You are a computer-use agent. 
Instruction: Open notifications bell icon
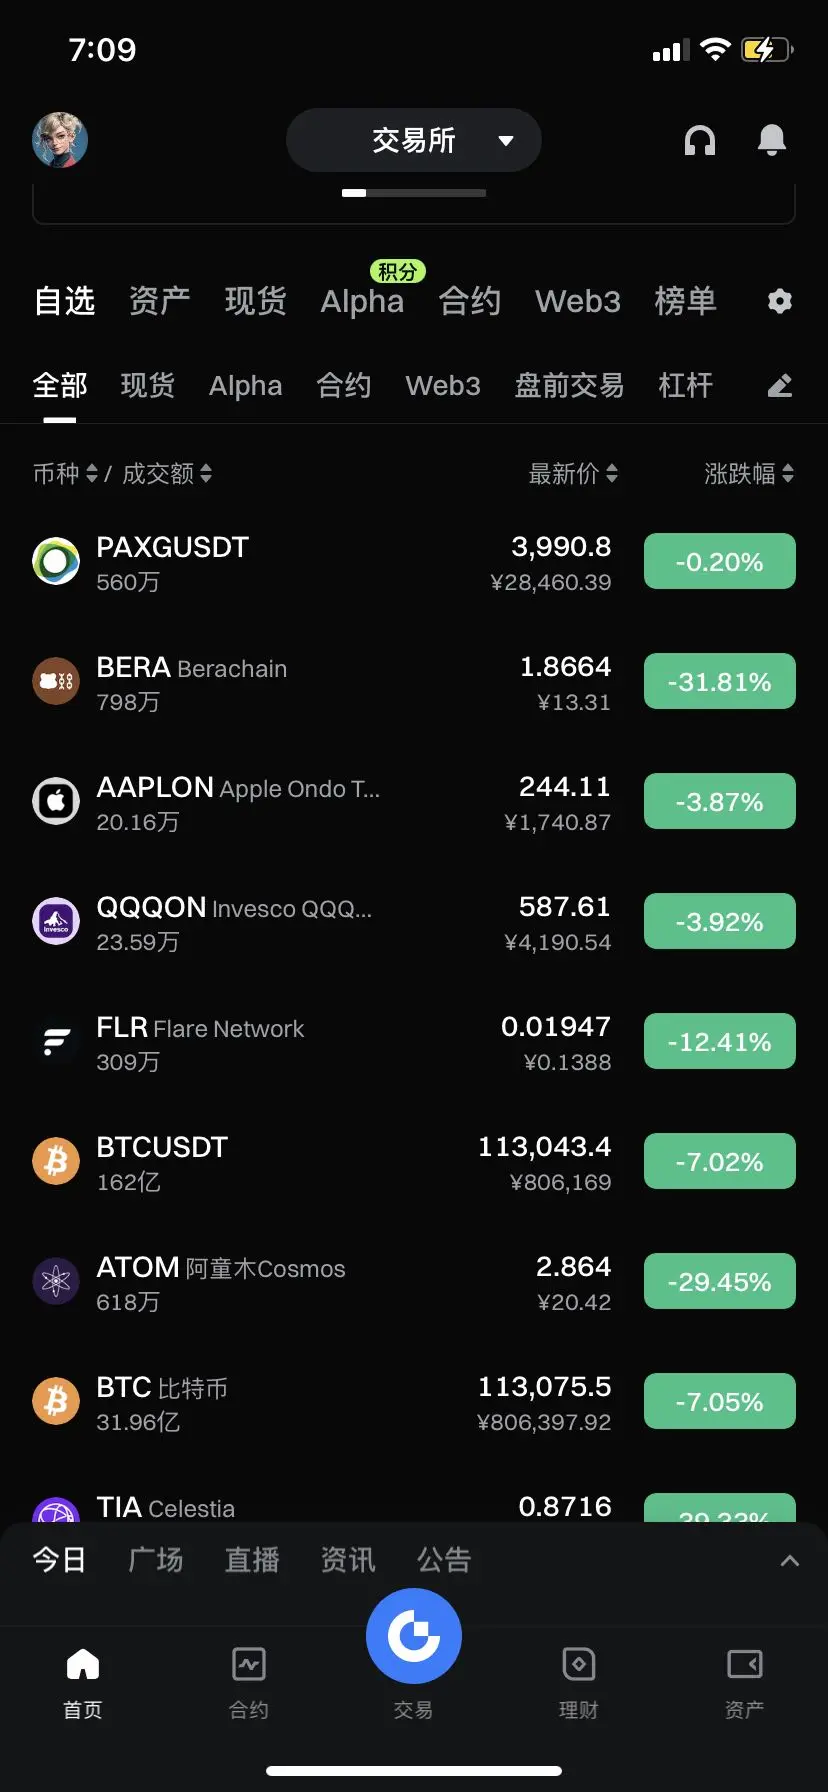click(771, 141)
